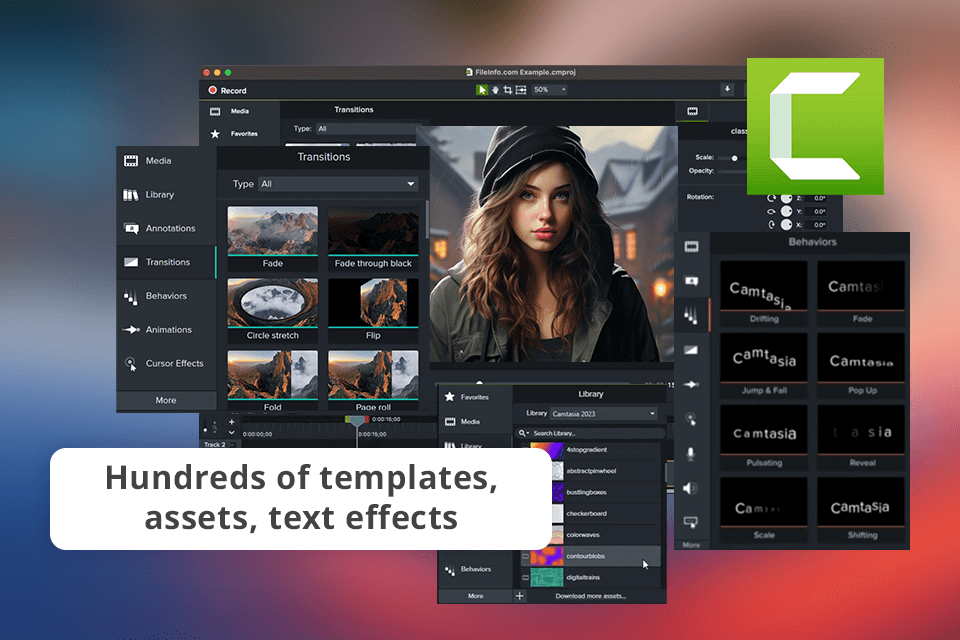Image resolution: width=960 pixels, height=640 pixels.
Task: Select the Scale behavior thumbnail
Action: pyautogui.click(x=763, y=510)
